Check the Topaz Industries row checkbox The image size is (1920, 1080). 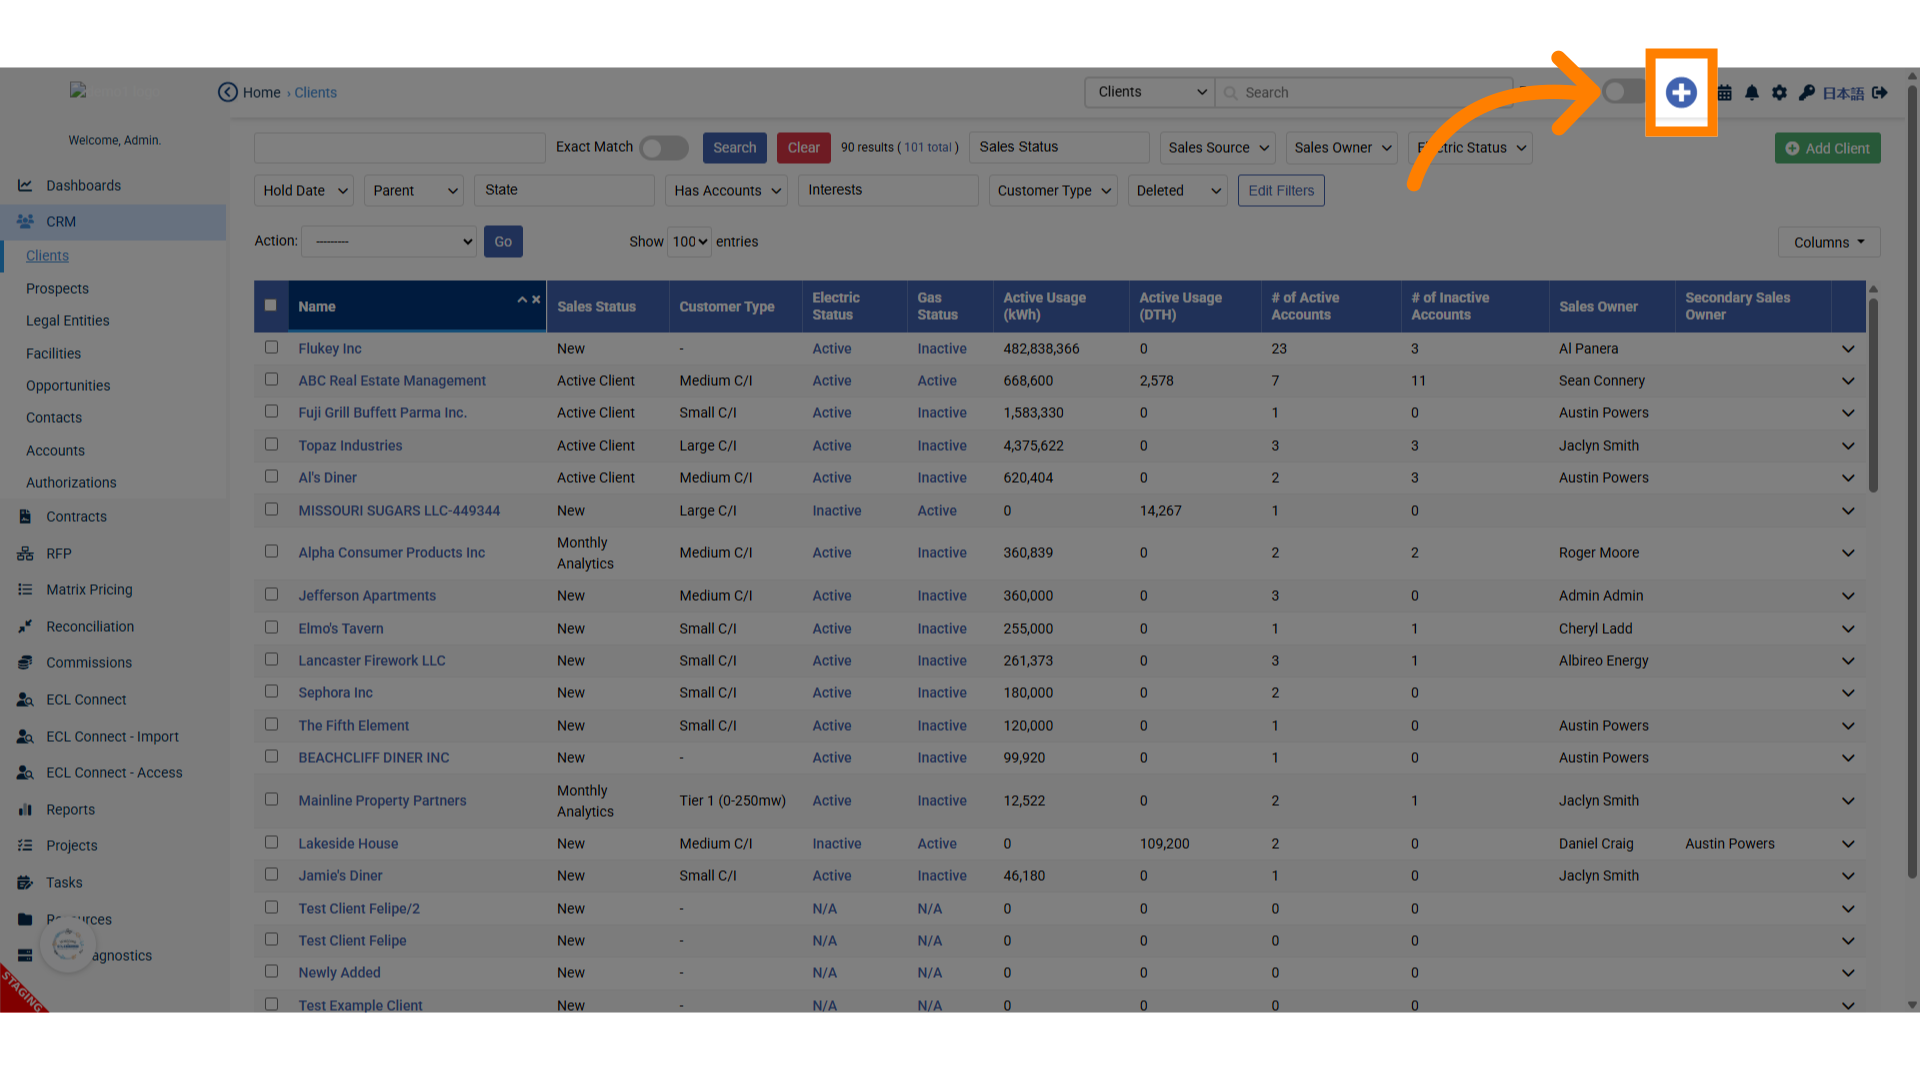271,444
